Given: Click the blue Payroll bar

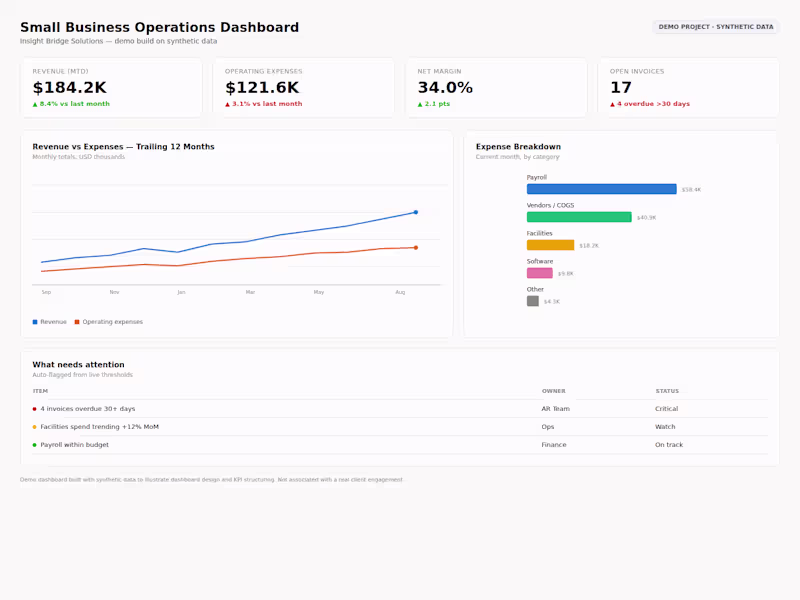Looking at the screenshot, I should [602, 189].
